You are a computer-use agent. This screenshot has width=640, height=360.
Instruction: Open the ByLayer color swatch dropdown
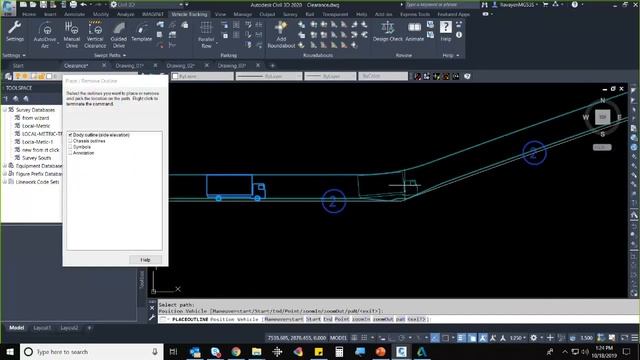pyautogui.click(x=202, y=76)
